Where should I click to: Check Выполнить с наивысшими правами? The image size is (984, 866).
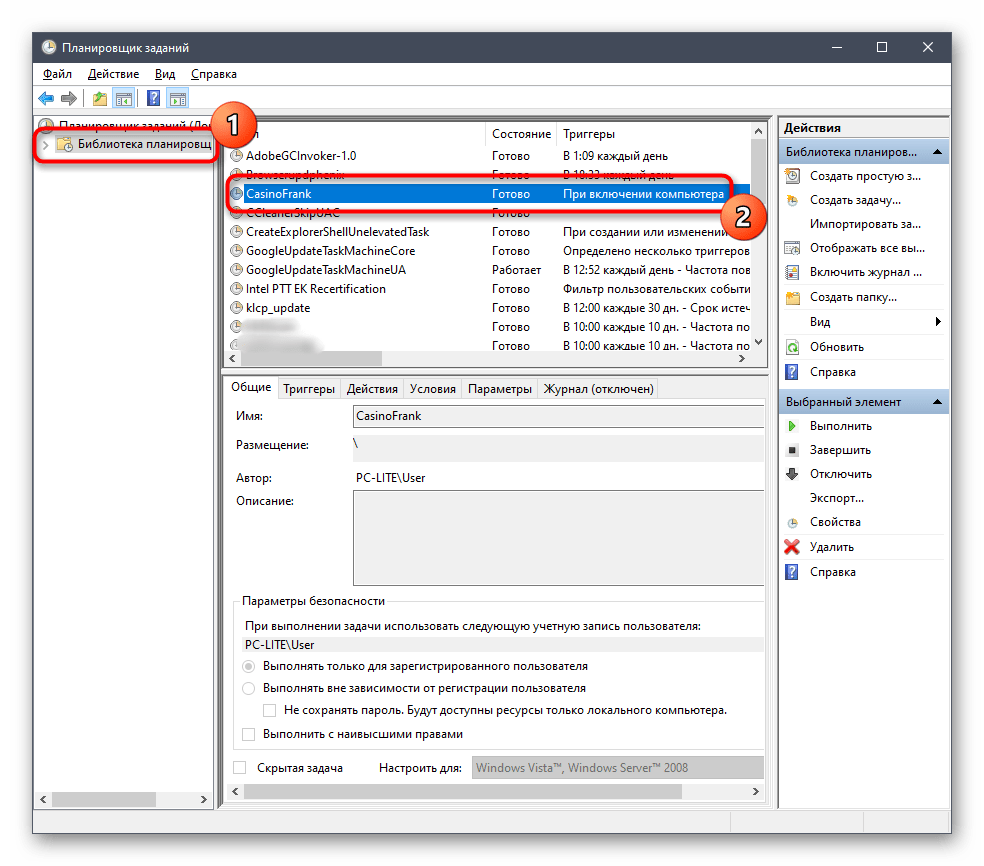pos(249,734)
